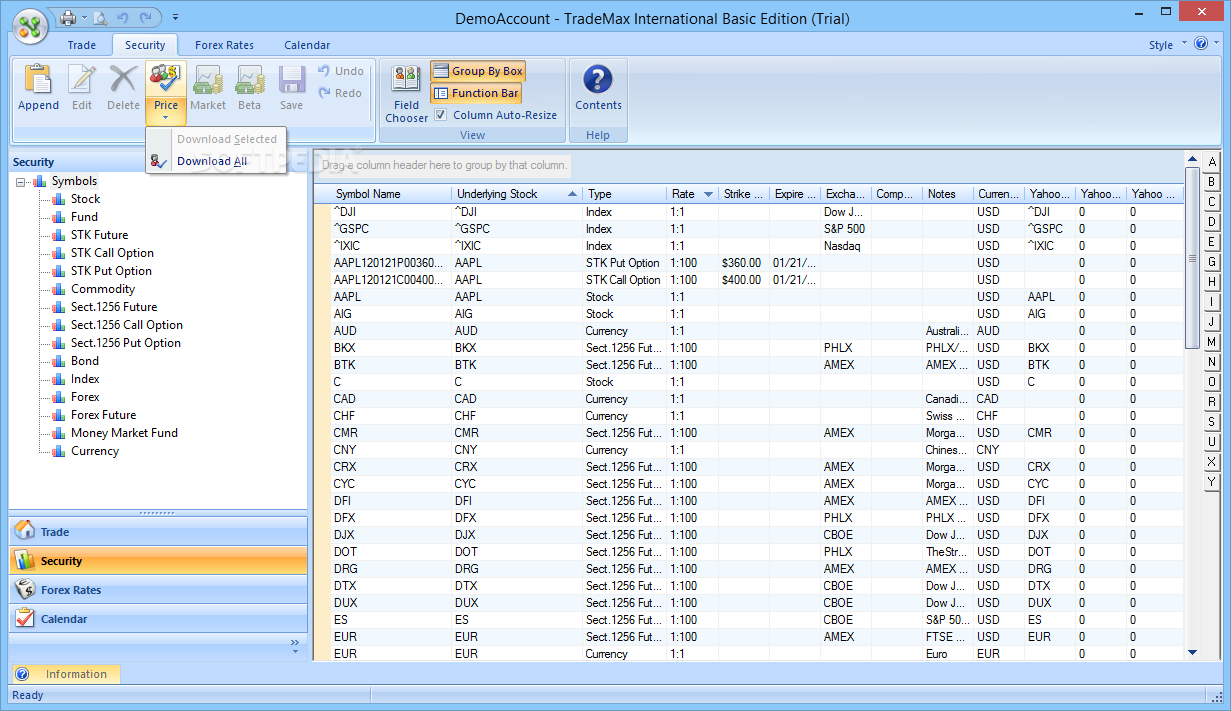Click vertical scrollbar up arrow
1231x711 pixels.
pos(1191,160)
